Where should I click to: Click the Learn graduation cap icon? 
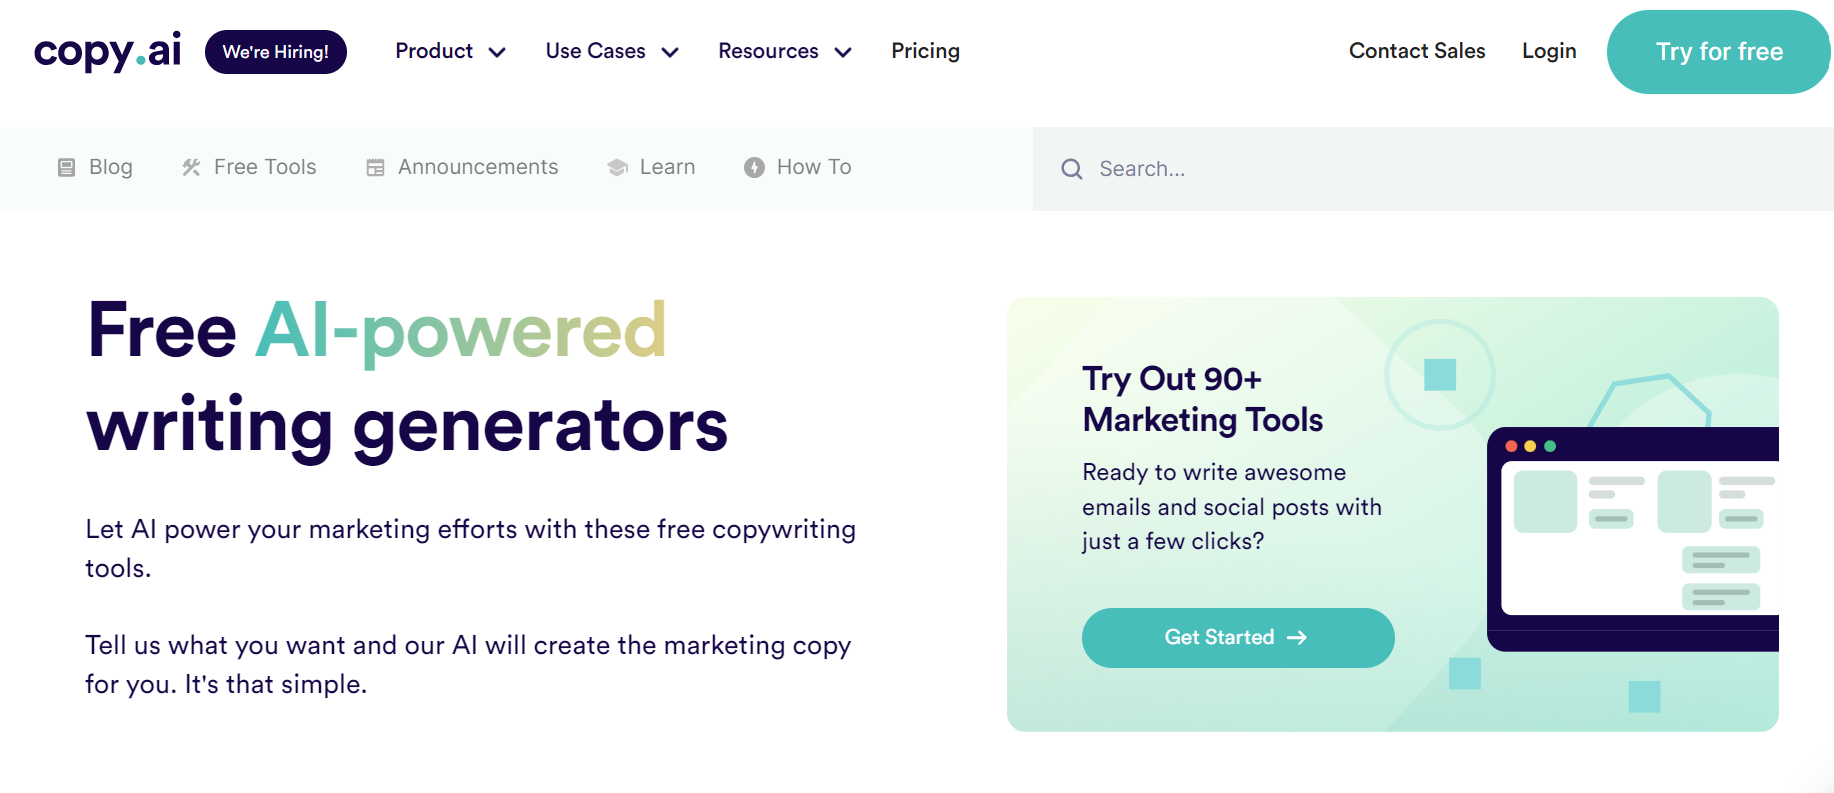click(617, 168)
